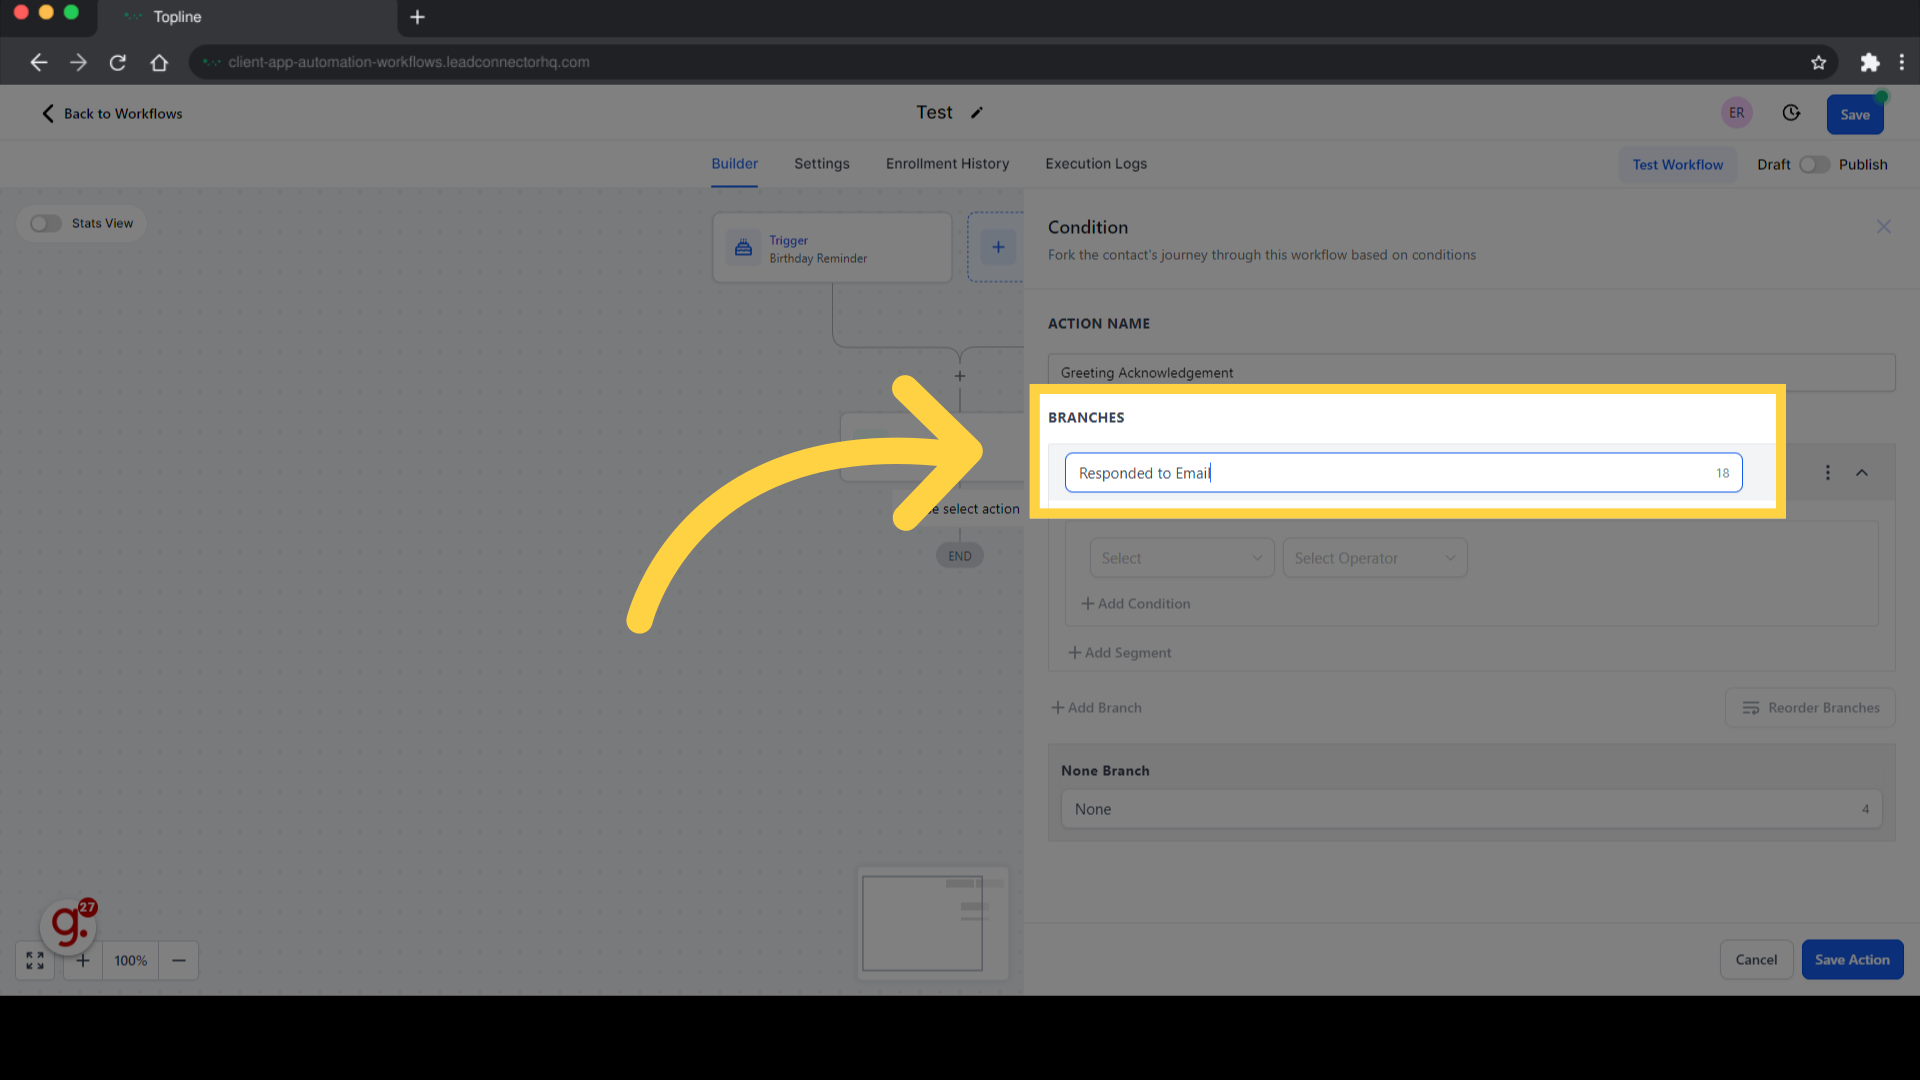This screenshot has height=1080, width=1920.
Task: Open the condition Select dropdown
Action: [1182, 558]
